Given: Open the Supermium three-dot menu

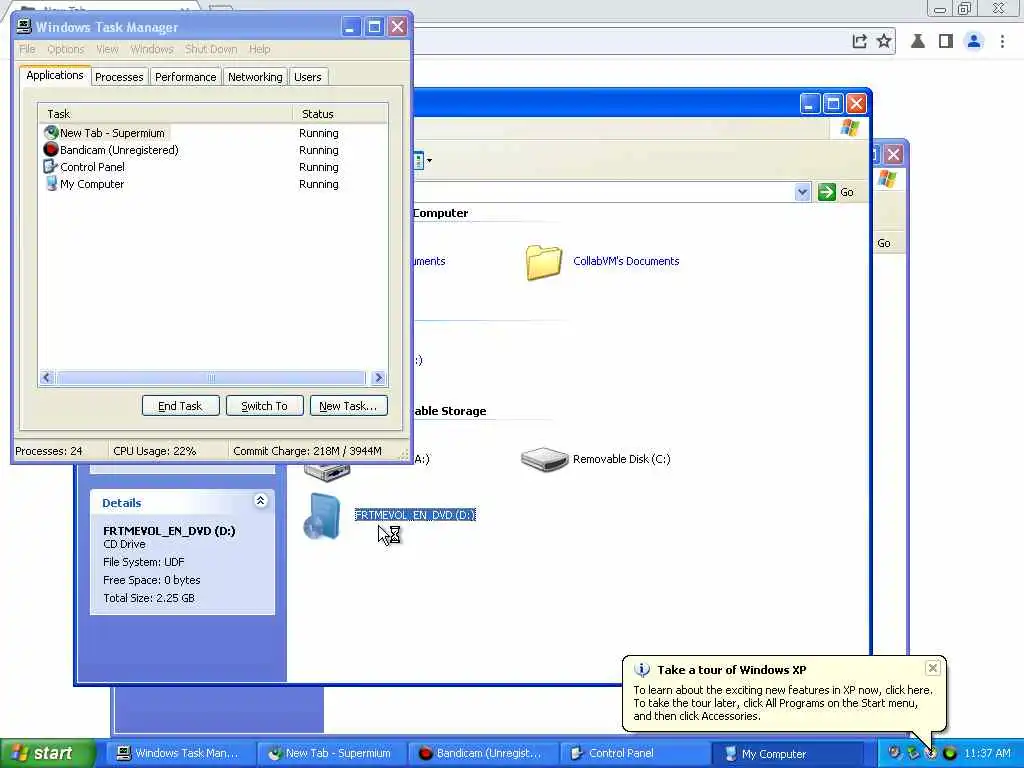Looking at the screenshot, I should point(1002,41).
